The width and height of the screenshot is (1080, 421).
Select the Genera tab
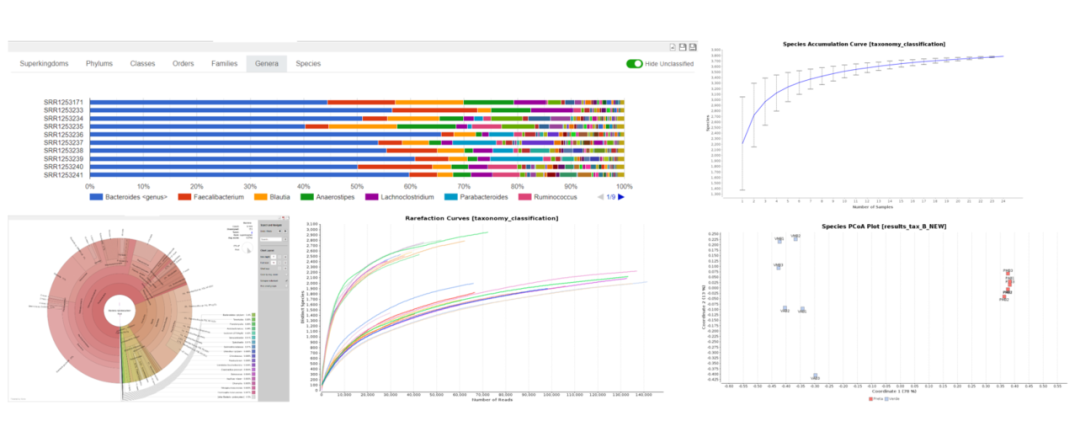pyautogui.click(x=267, y=63)
